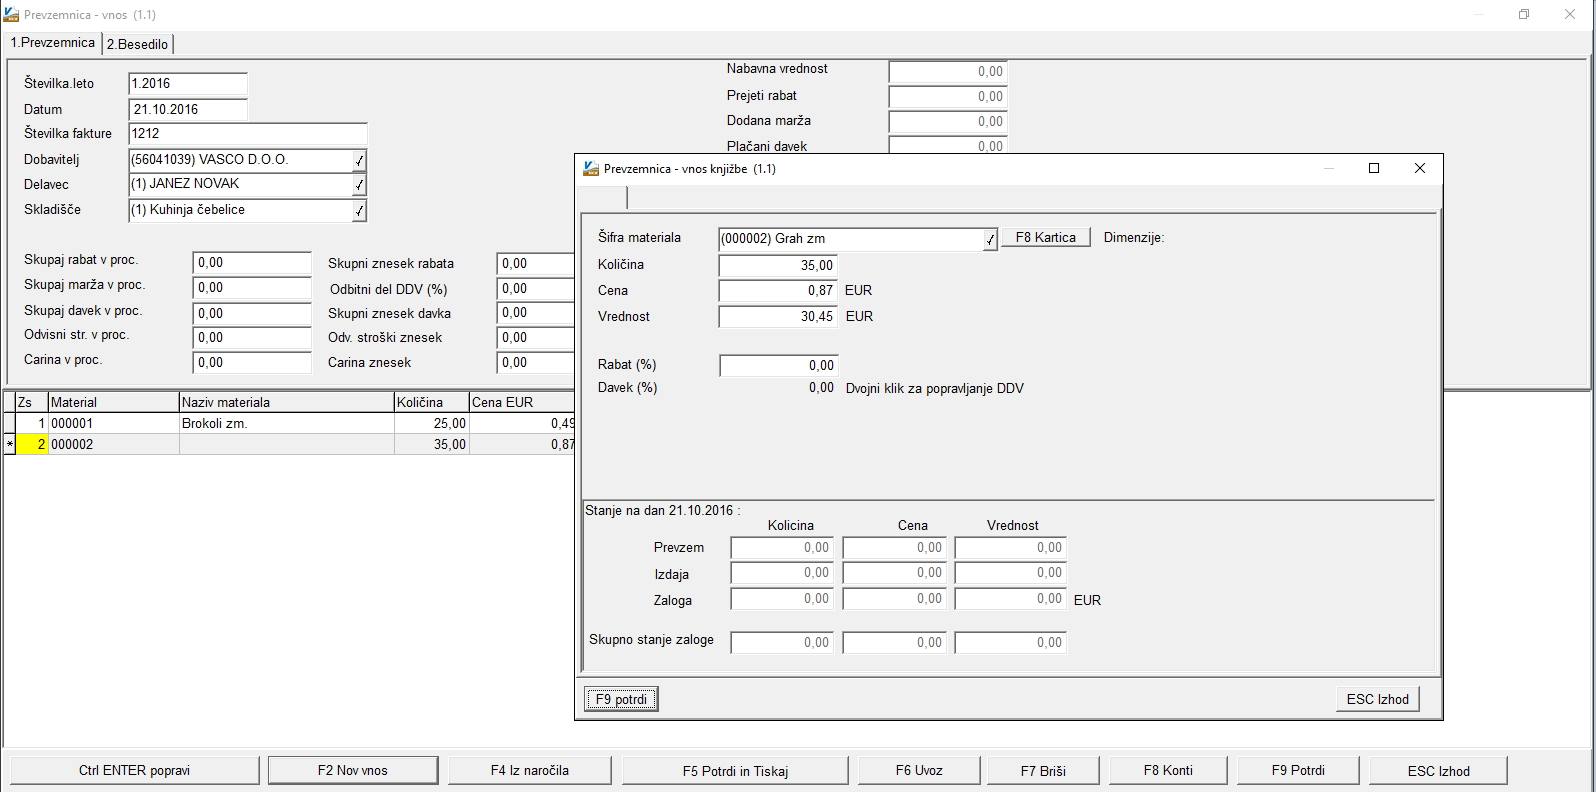The width and height of the screenshot is (1596, 792).
Task: Click the F7 Briši button
Action: (1043, 770)
